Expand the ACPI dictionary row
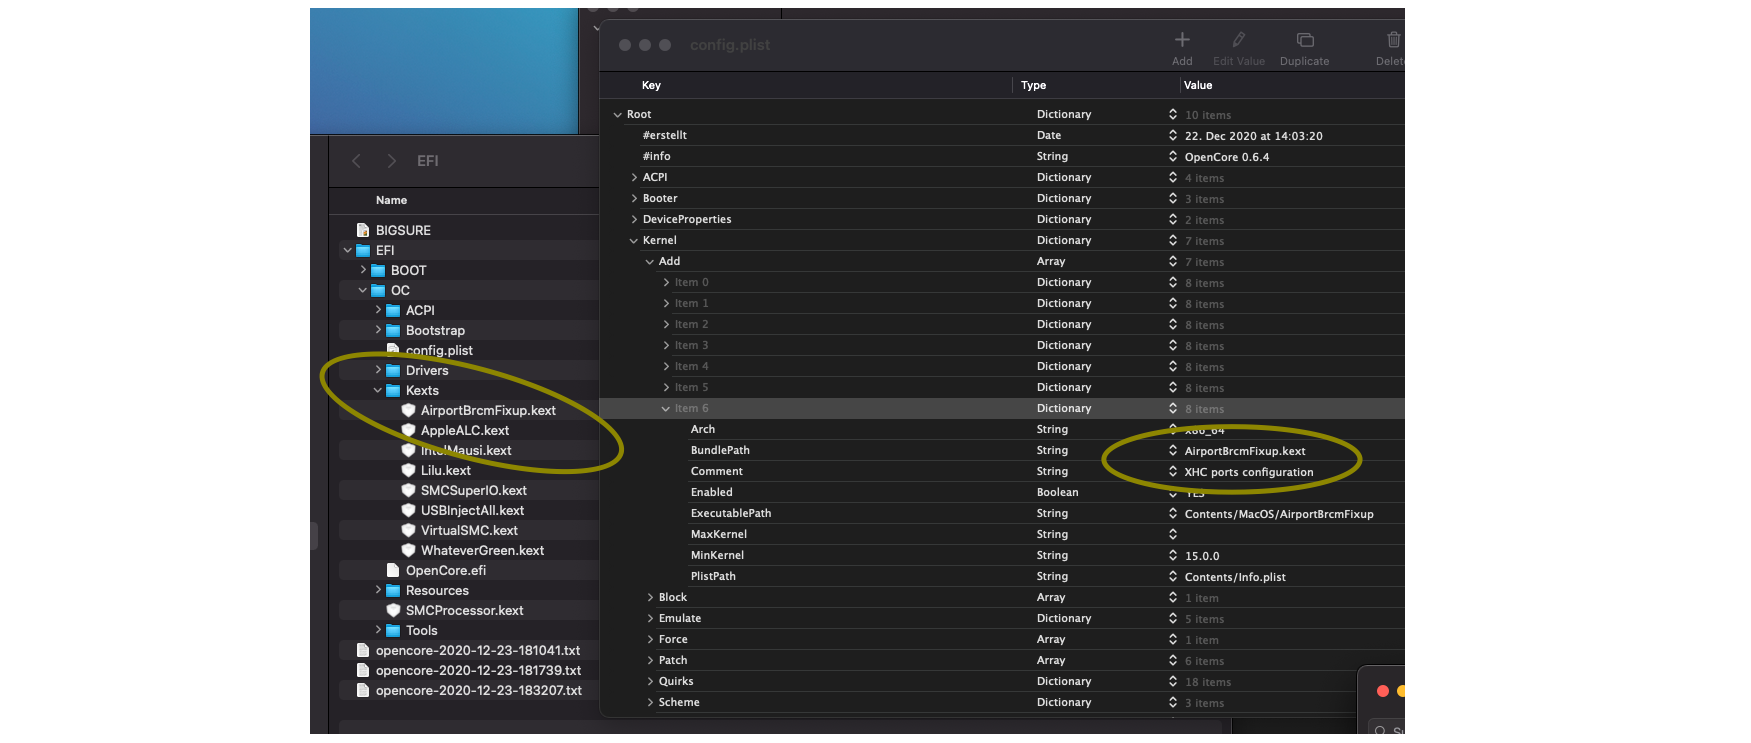 [x=634, y=177]
